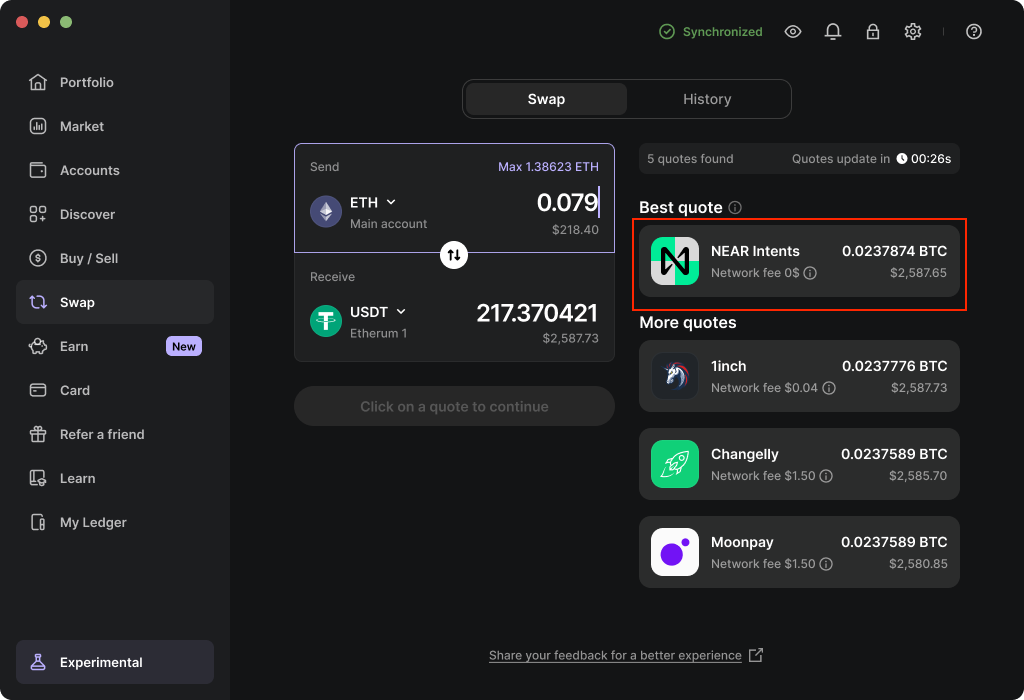Open help with the question mark icon

pyautogui.click(x=974, y=32)
